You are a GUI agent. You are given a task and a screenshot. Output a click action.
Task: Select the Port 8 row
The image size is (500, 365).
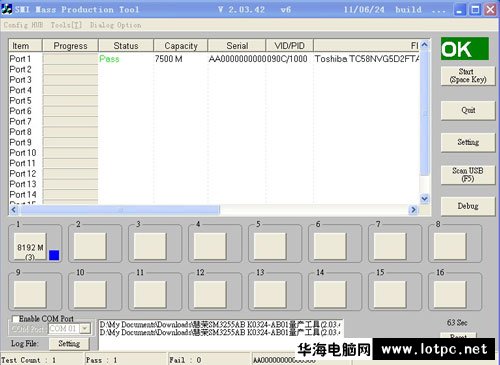[214, 132]
